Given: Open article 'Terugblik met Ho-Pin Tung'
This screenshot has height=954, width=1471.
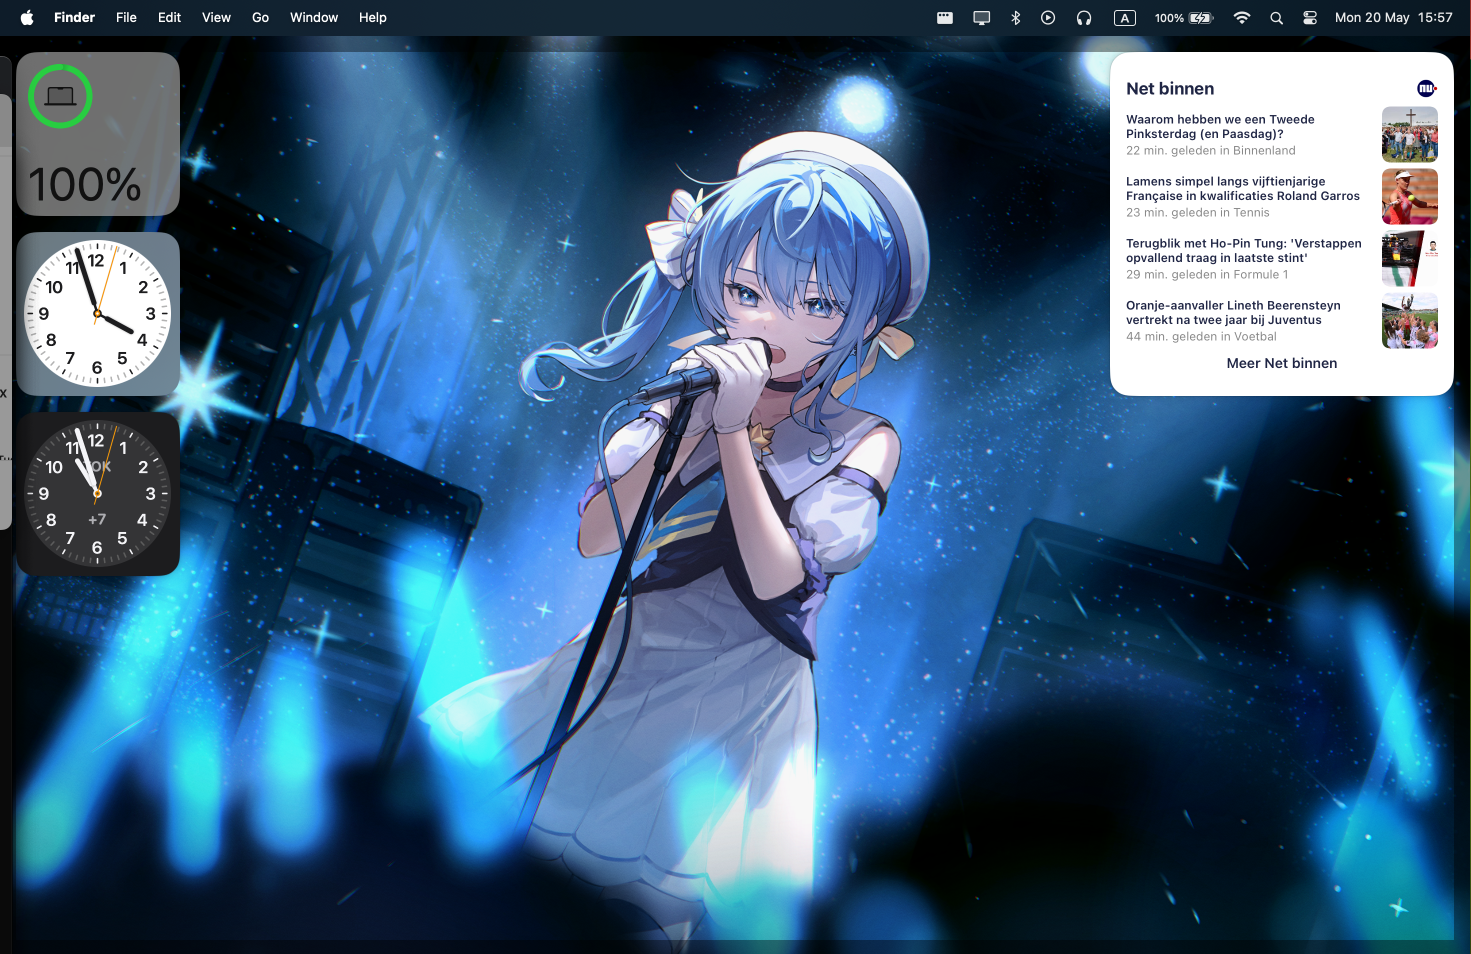Looking at the screenshot, I should click(1244, 250).
